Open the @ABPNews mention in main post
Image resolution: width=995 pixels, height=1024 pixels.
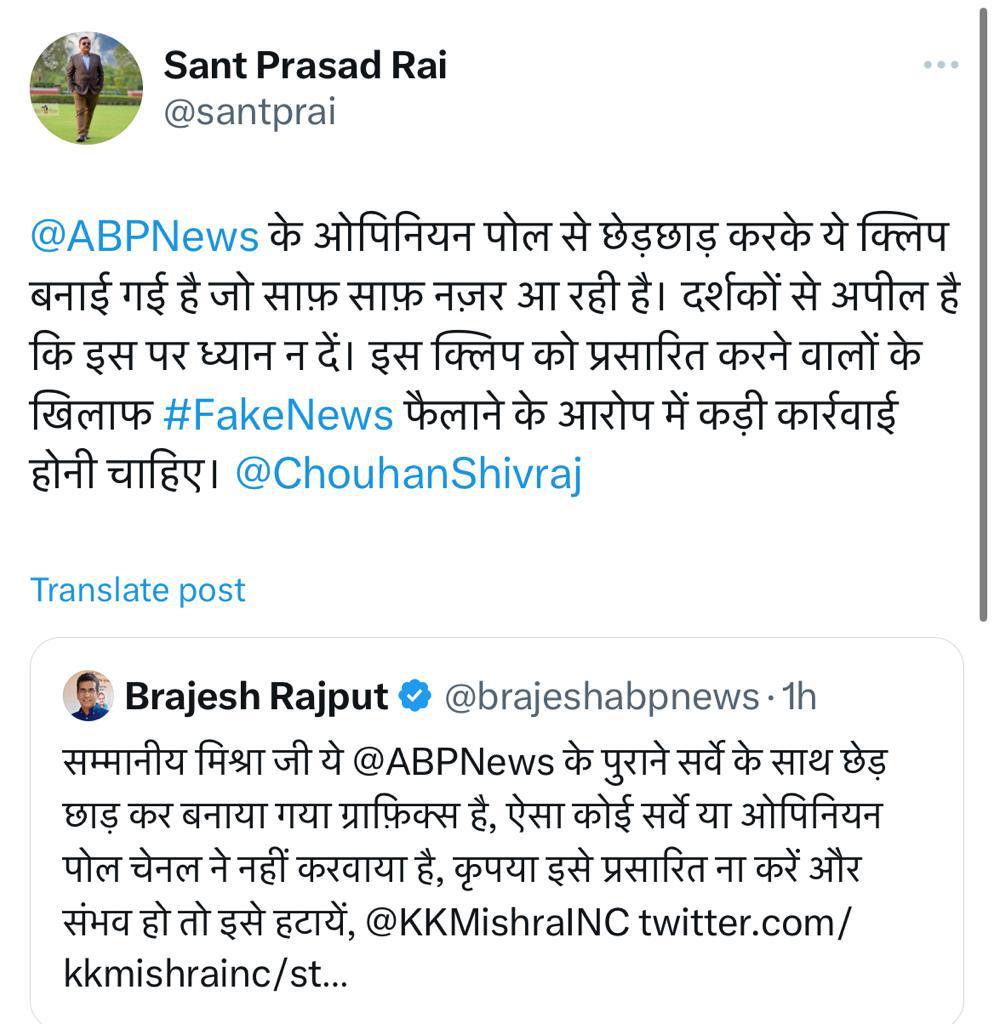pos(145,237)
